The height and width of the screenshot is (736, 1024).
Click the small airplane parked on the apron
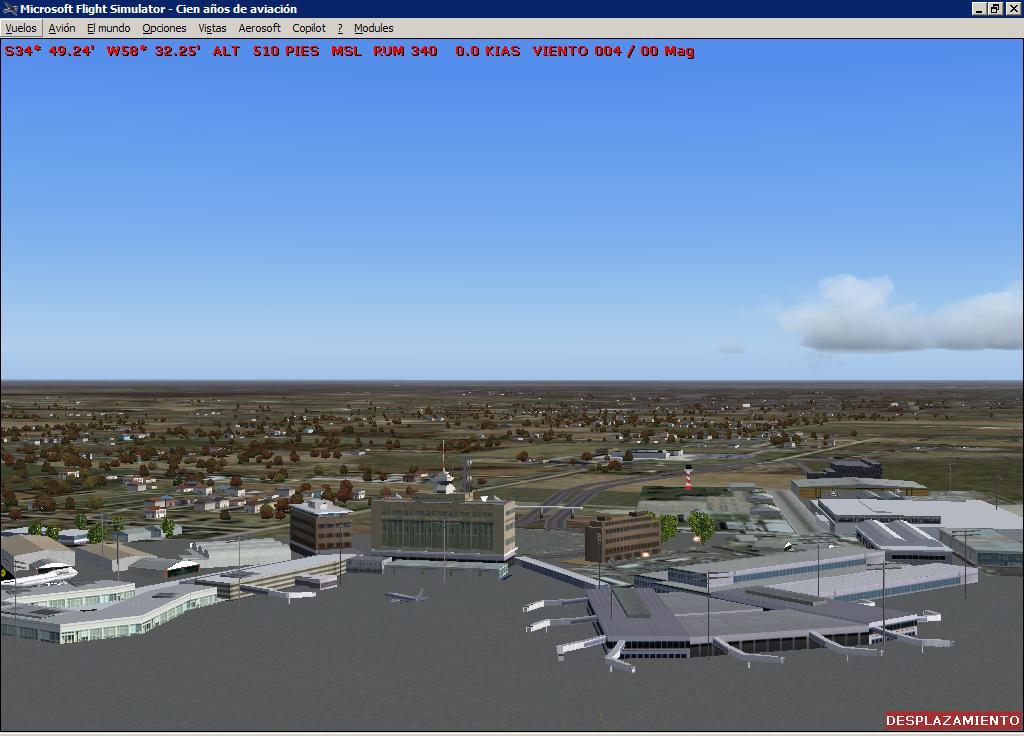pyautogui.click(x=406, y=596)
